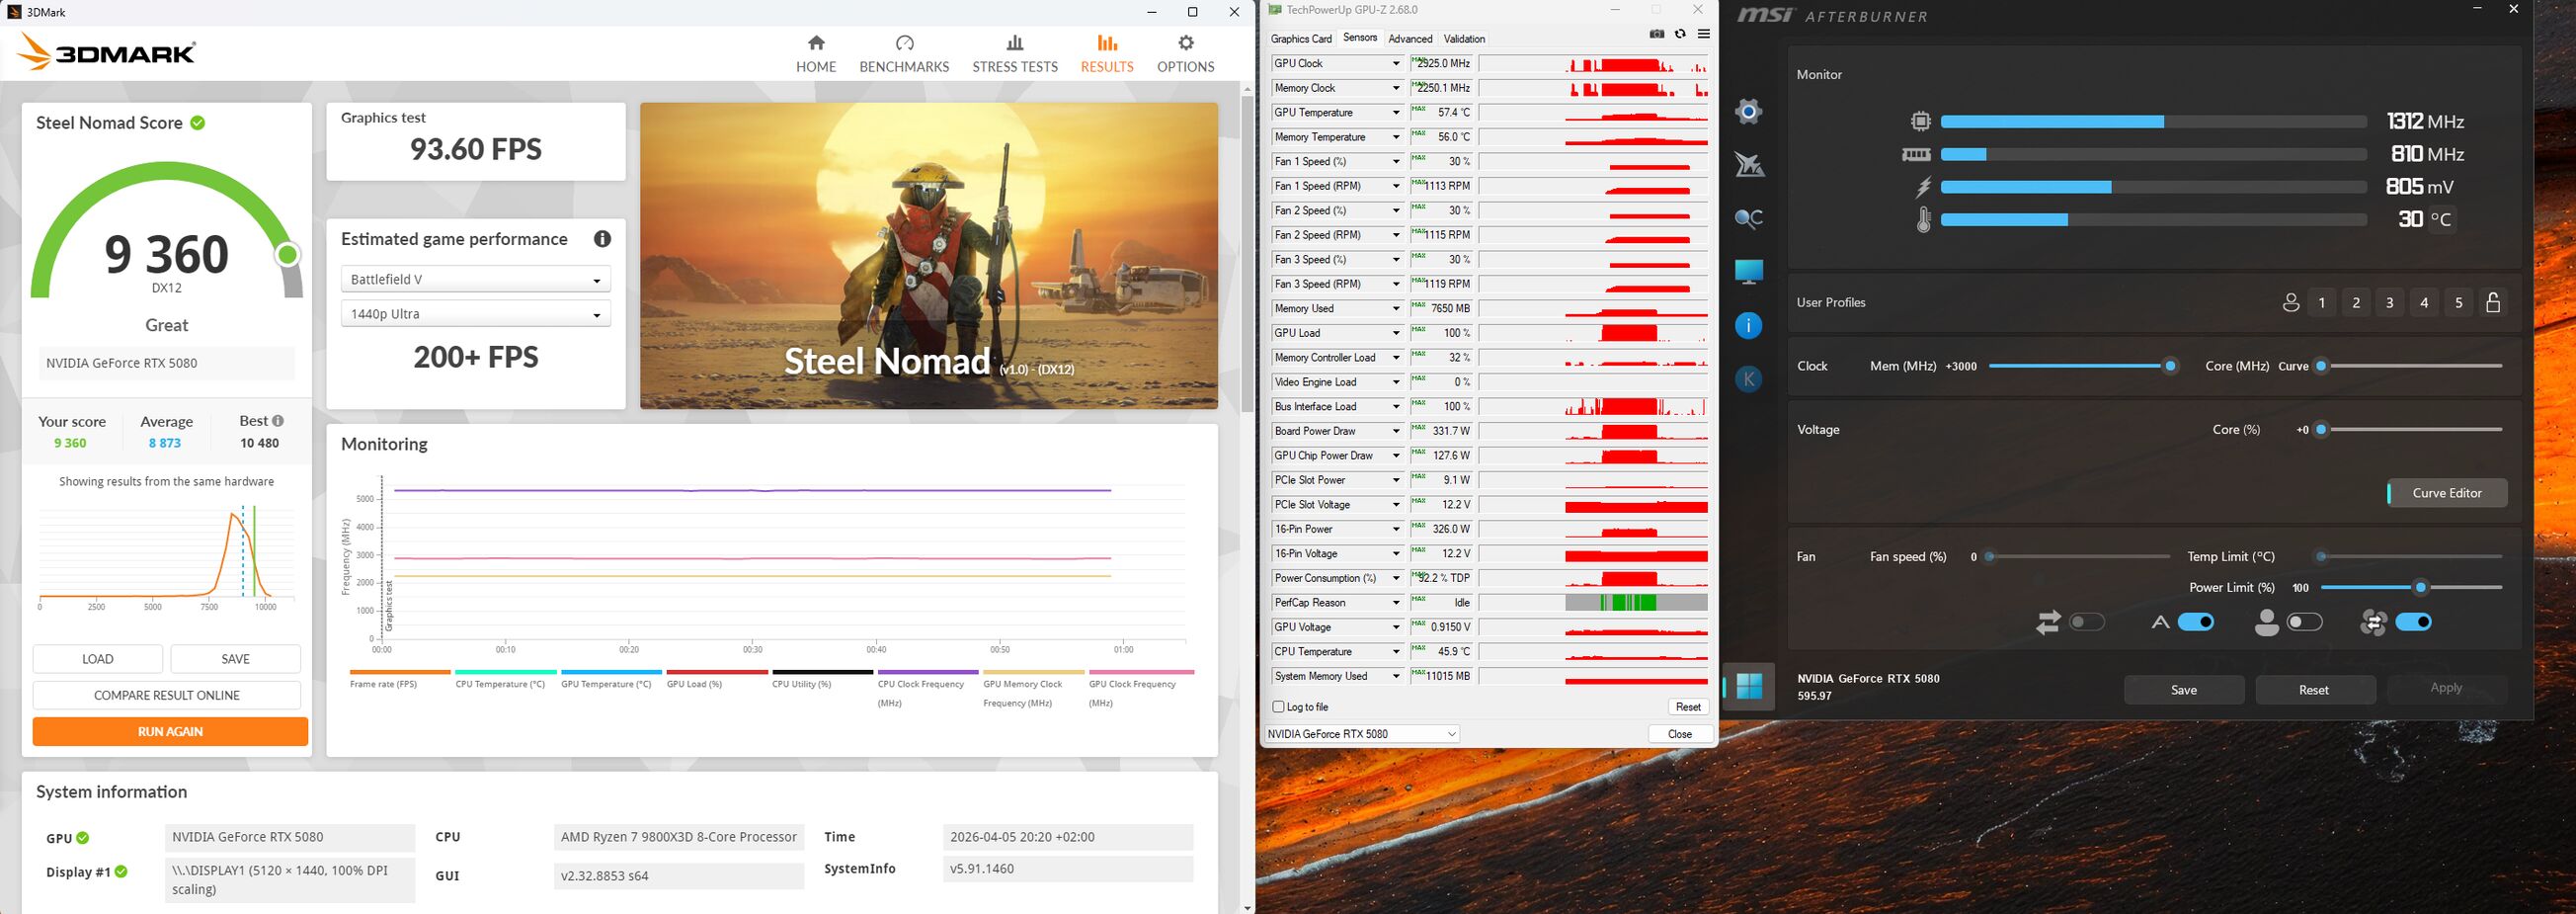Click the °C temperature unit button in Afterburner
Image resolution: width=2576 pixels, height=914 pixels.
pyautogui.click(x=2441, y=219)
